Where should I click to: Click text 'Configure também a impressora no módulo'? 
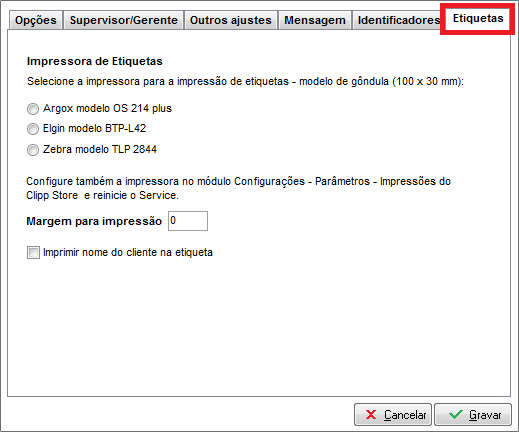point(128,181)
